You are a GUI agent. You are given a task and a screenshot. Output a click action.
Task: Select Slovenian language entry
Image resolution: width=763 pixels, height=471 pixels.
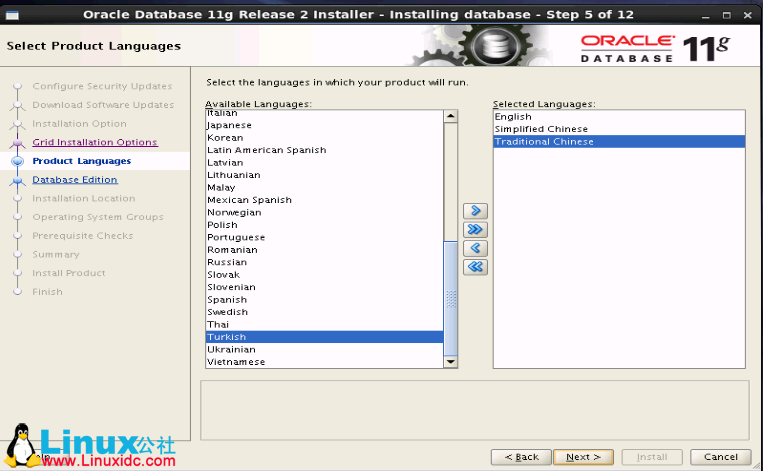click(325, 287)
